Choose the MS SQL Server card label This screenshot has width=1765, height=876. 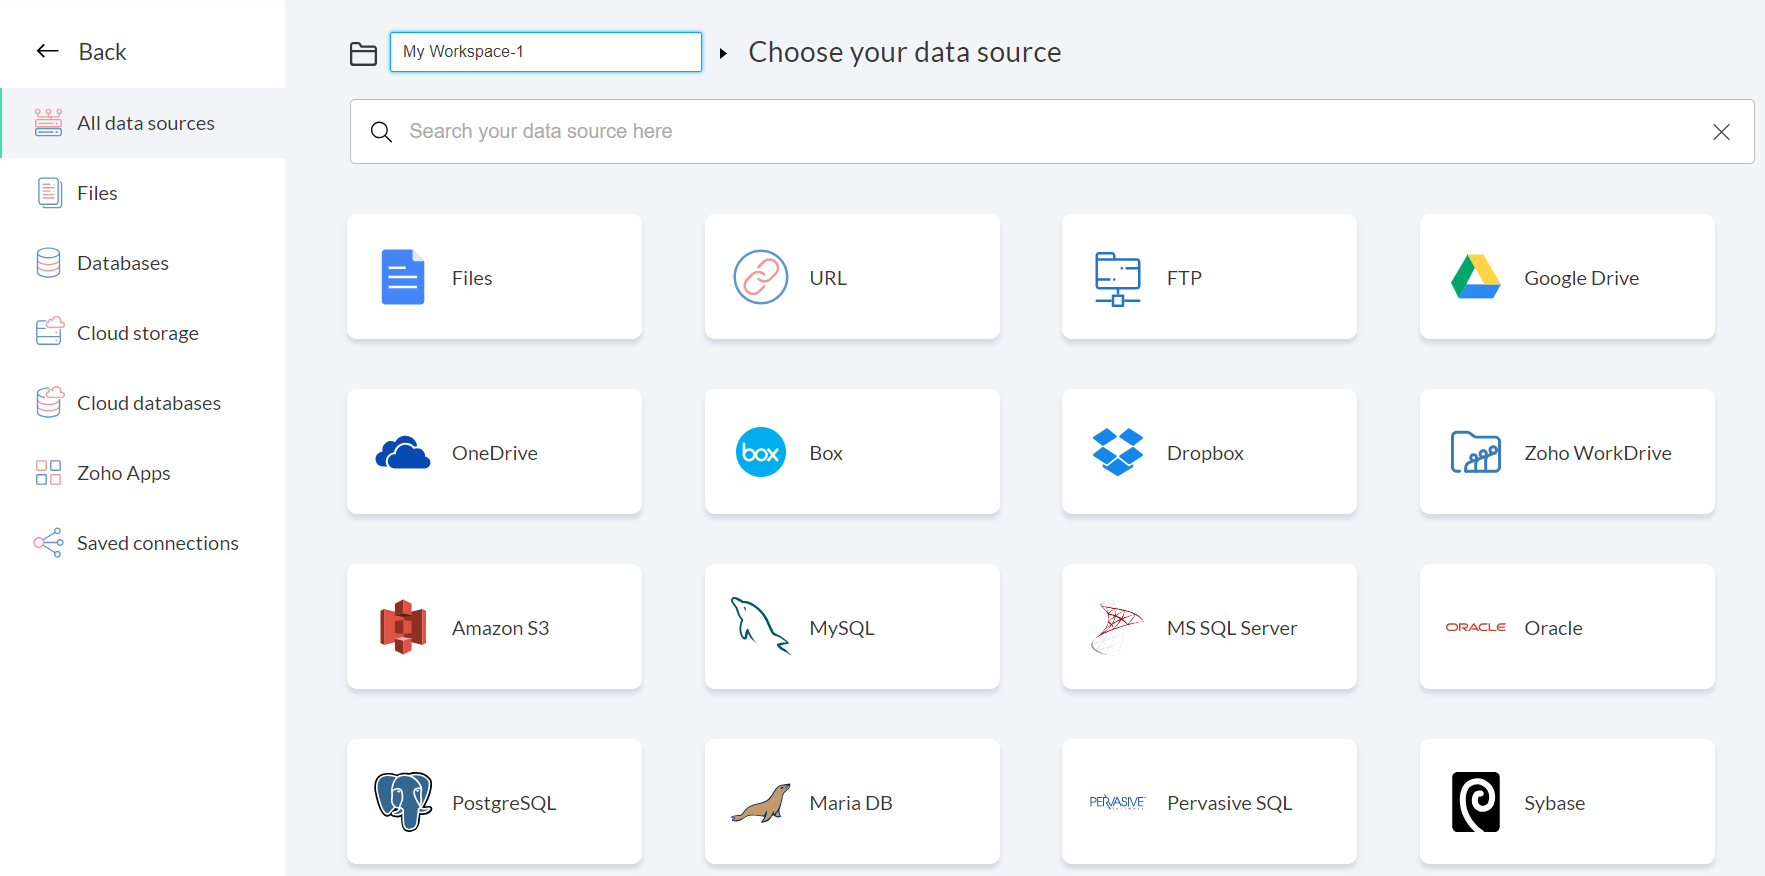[1232, 628]
